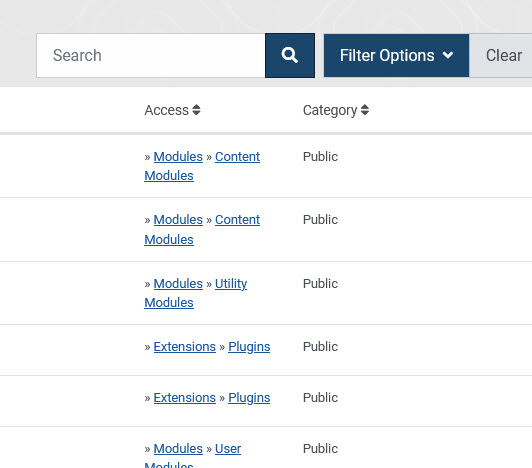Click the Clear button
Image resolution: width=532 pixels, height=468 pixels.
(503, 55)
